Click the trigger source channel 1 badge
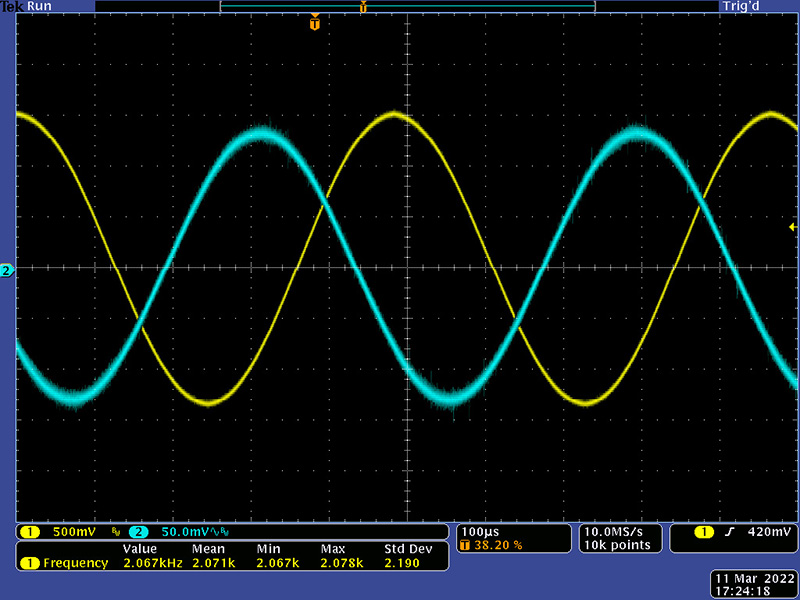Viewport: 800px width, 600px height. tap(704, 531)
